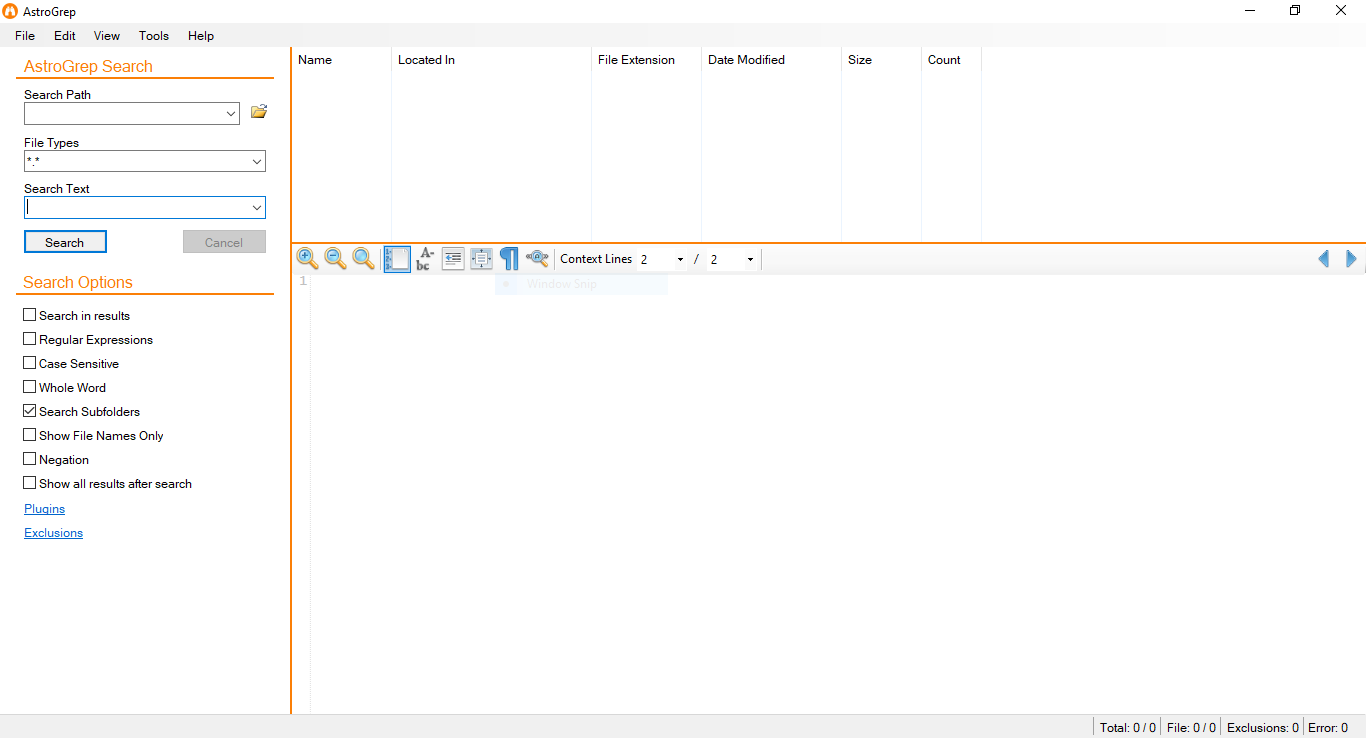The image size is (1366, 738).
Task: Sort results by Name column header
Action: tap(341, 60)
